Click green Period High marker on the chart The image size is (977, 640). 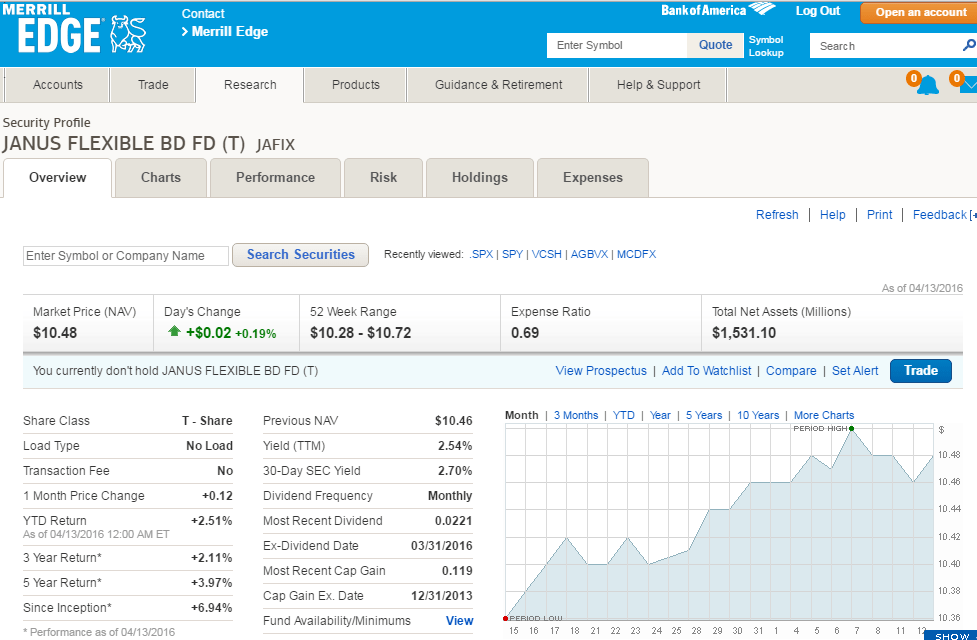[x=852, y=426]
